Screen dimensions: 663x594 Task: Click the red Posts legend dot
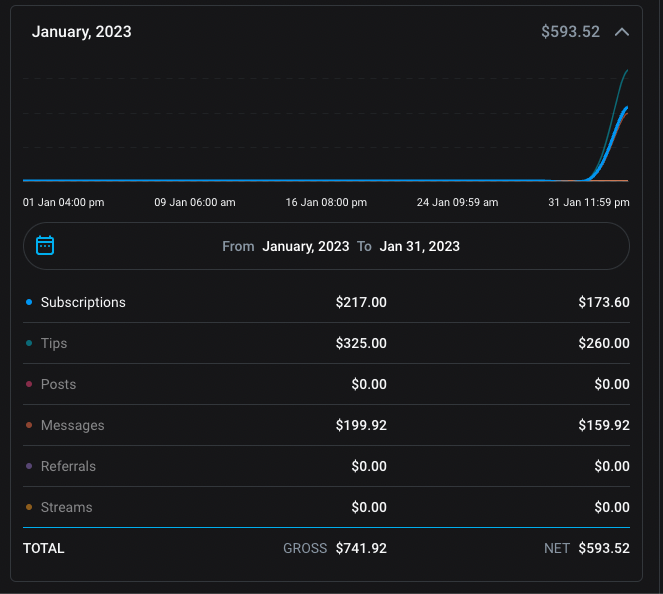coord(29,384)
